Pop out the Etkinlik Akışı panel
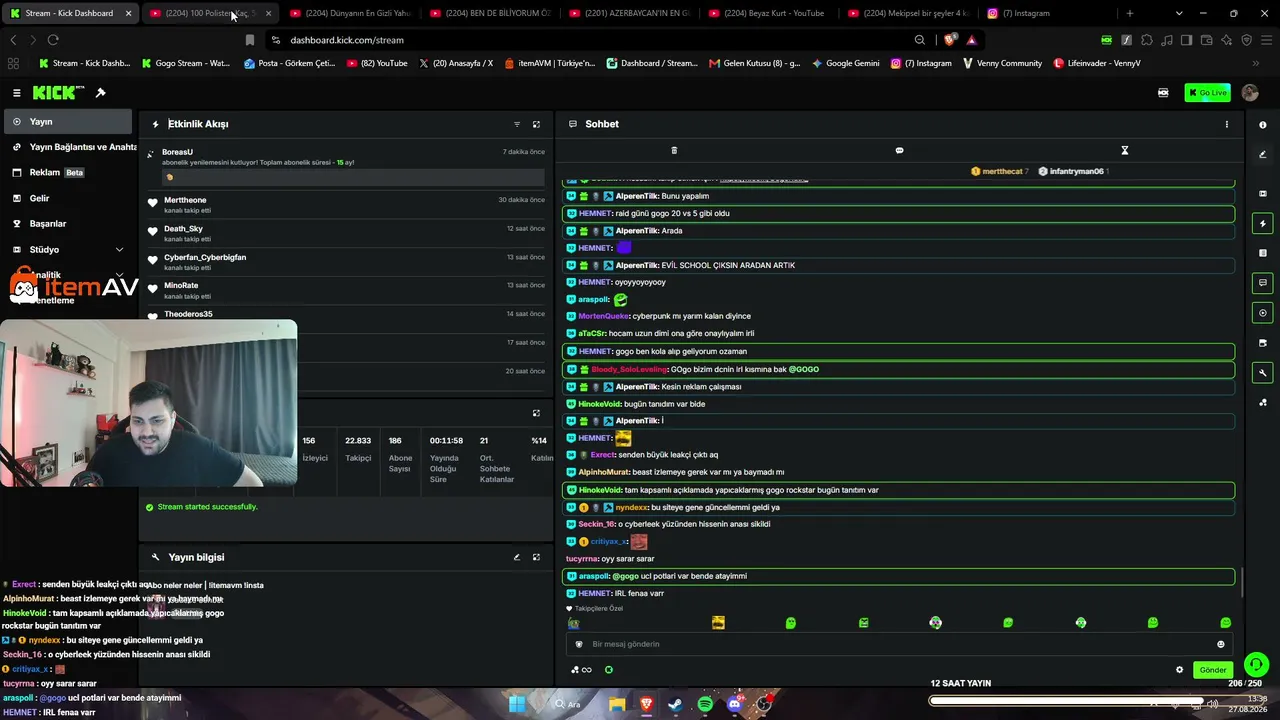 coord(536,124)
